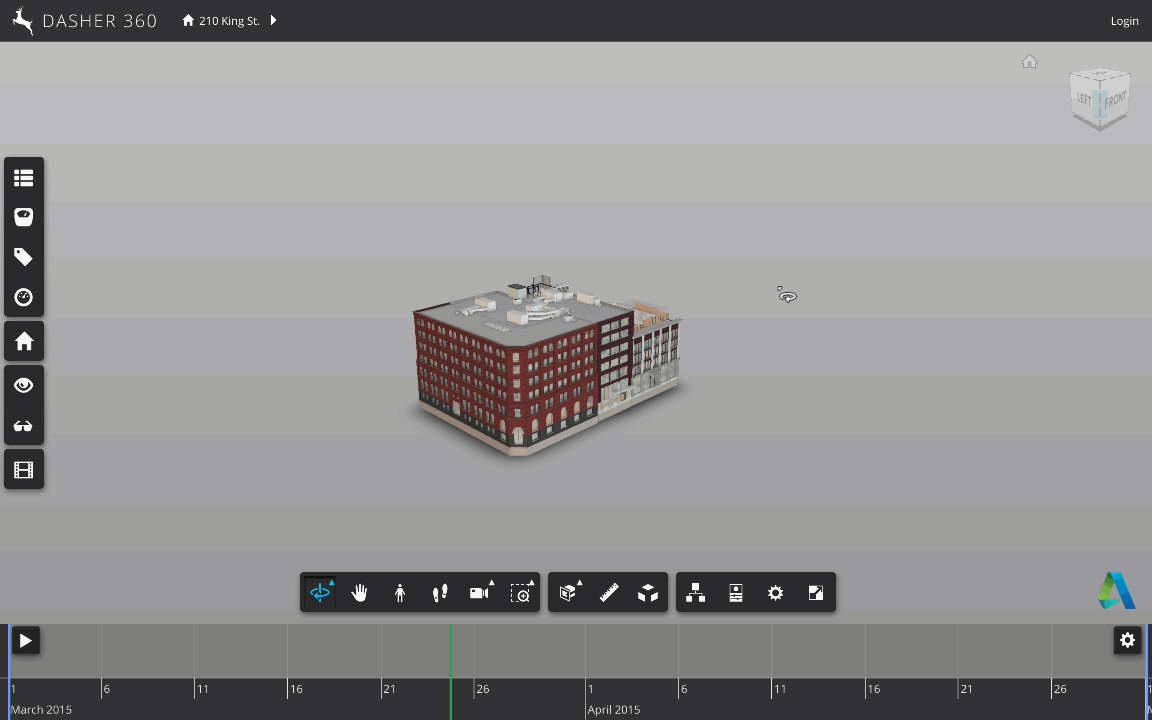Open the list panel in left sidebar
1152x720 pixels.
point(24,178)
